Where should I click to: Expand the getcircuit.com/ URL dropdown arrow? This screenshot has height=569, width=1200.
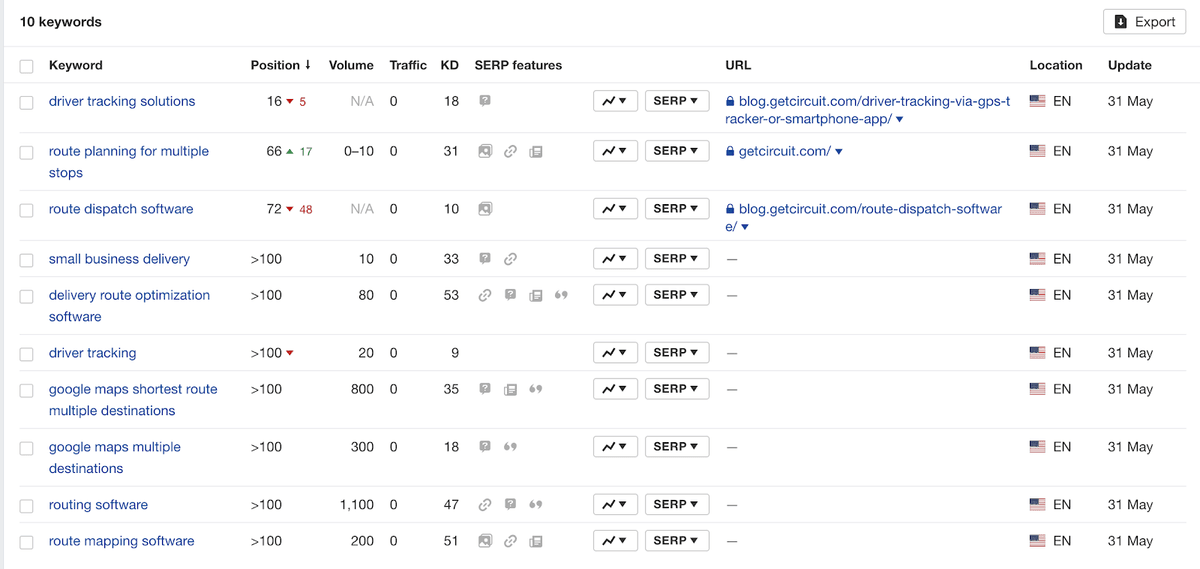[x=838, y=152]
